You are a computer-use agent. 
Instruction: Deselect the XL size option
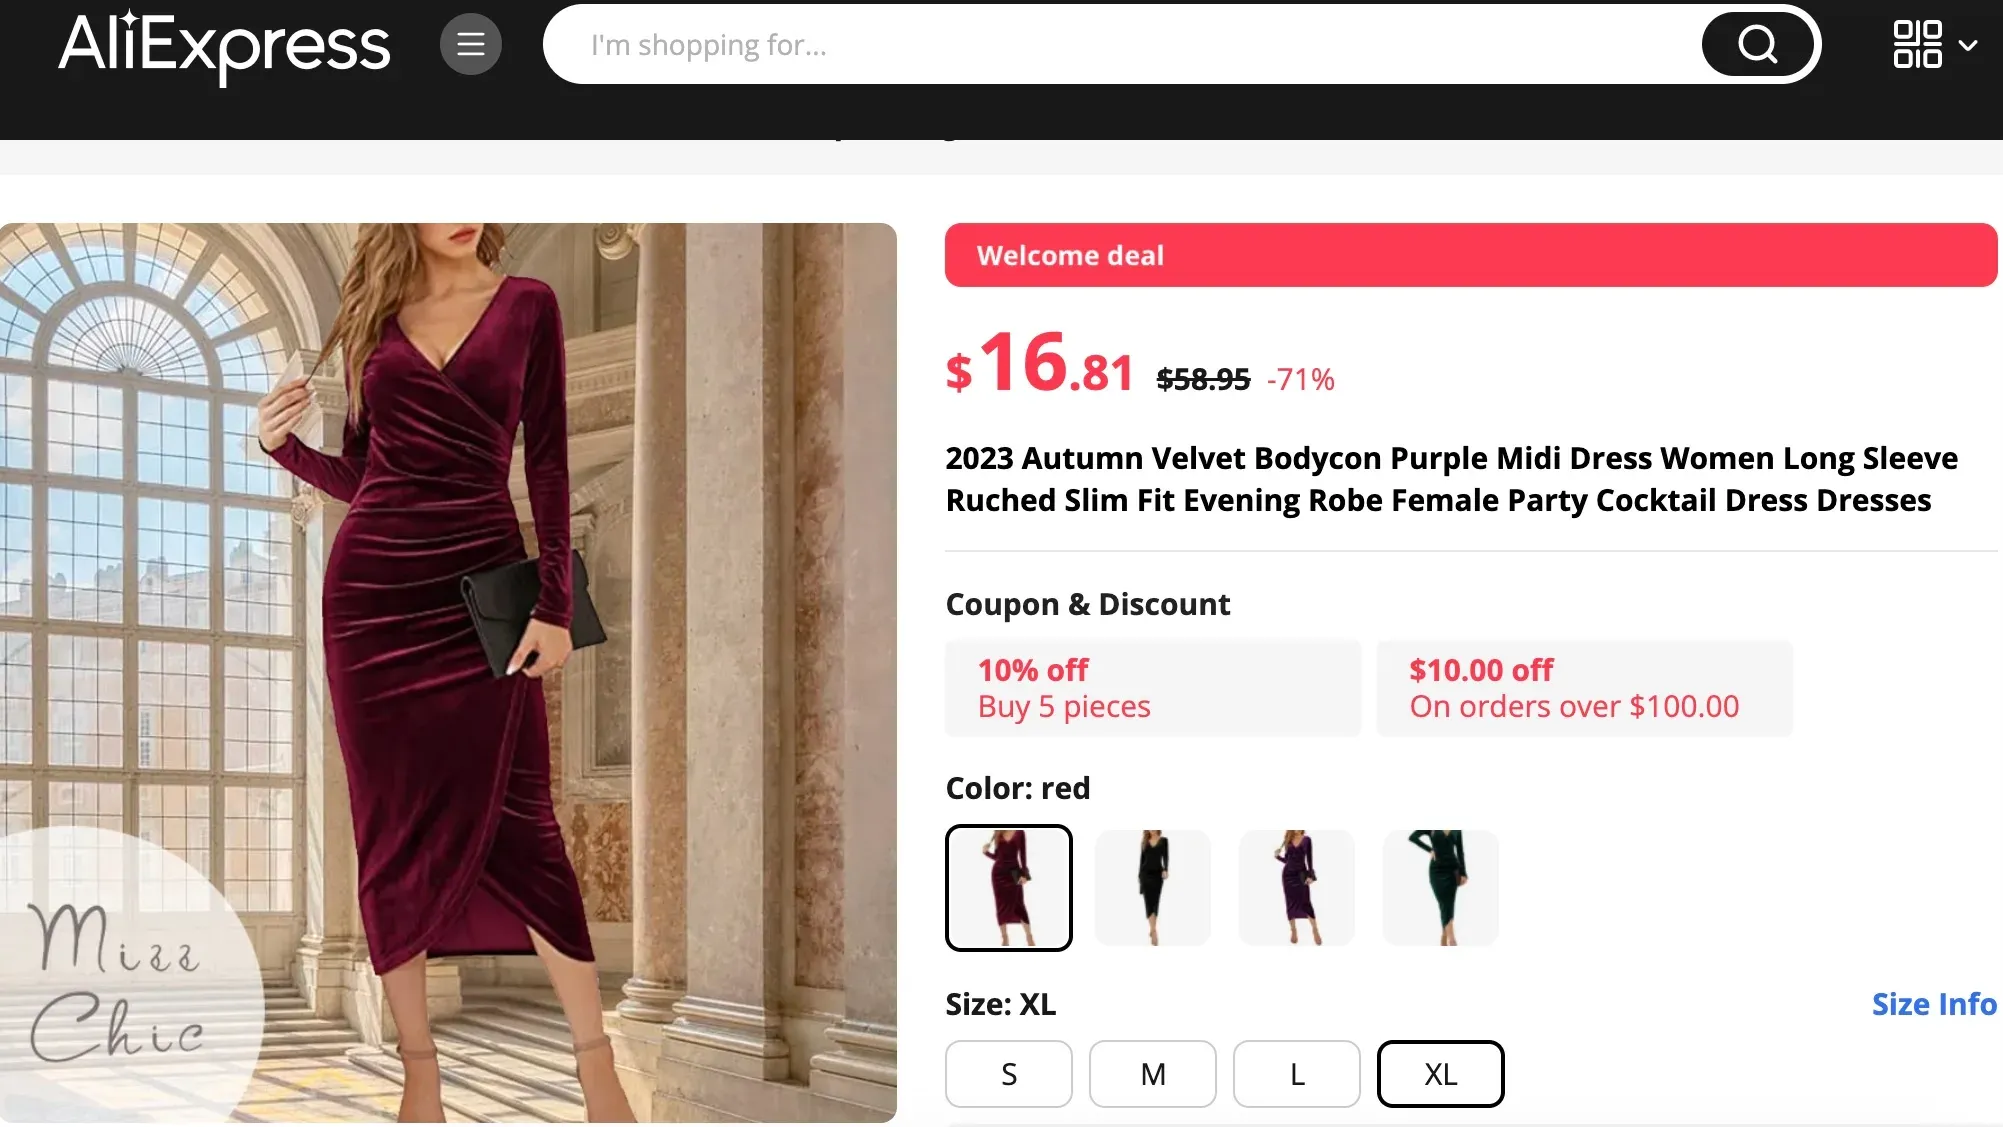click(1440, 1073)
